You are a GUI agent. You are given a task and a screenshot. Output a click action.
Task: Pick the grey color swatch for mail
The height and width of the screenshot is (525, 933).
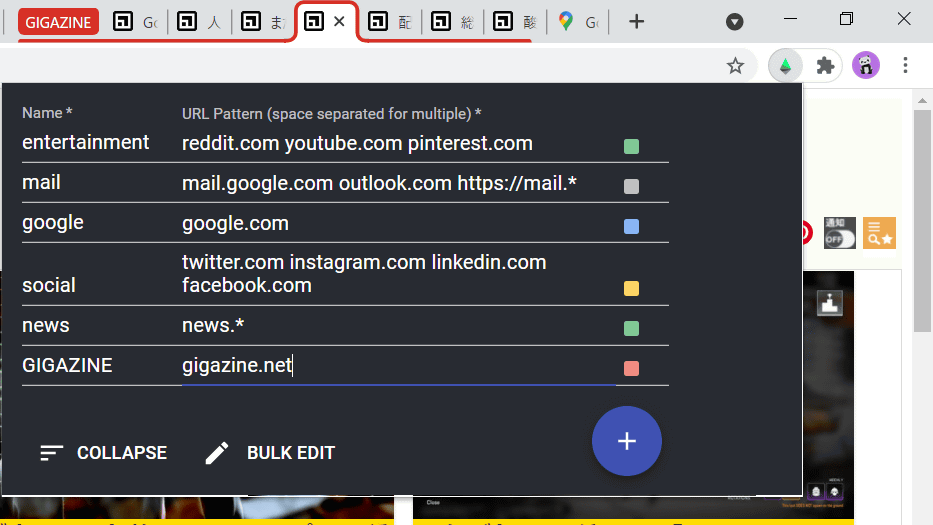(x=631, y=186)
